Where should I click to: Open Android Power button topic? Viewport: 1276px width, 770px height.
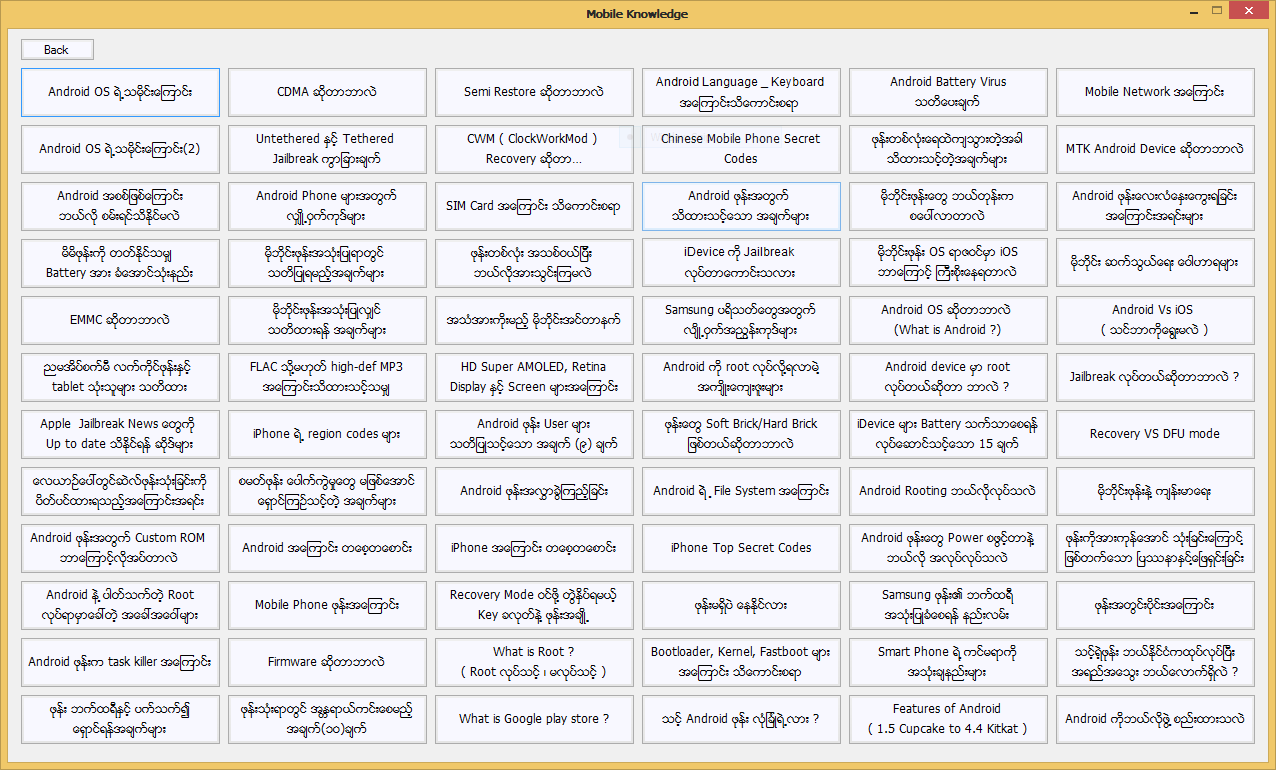click(948, 548)
